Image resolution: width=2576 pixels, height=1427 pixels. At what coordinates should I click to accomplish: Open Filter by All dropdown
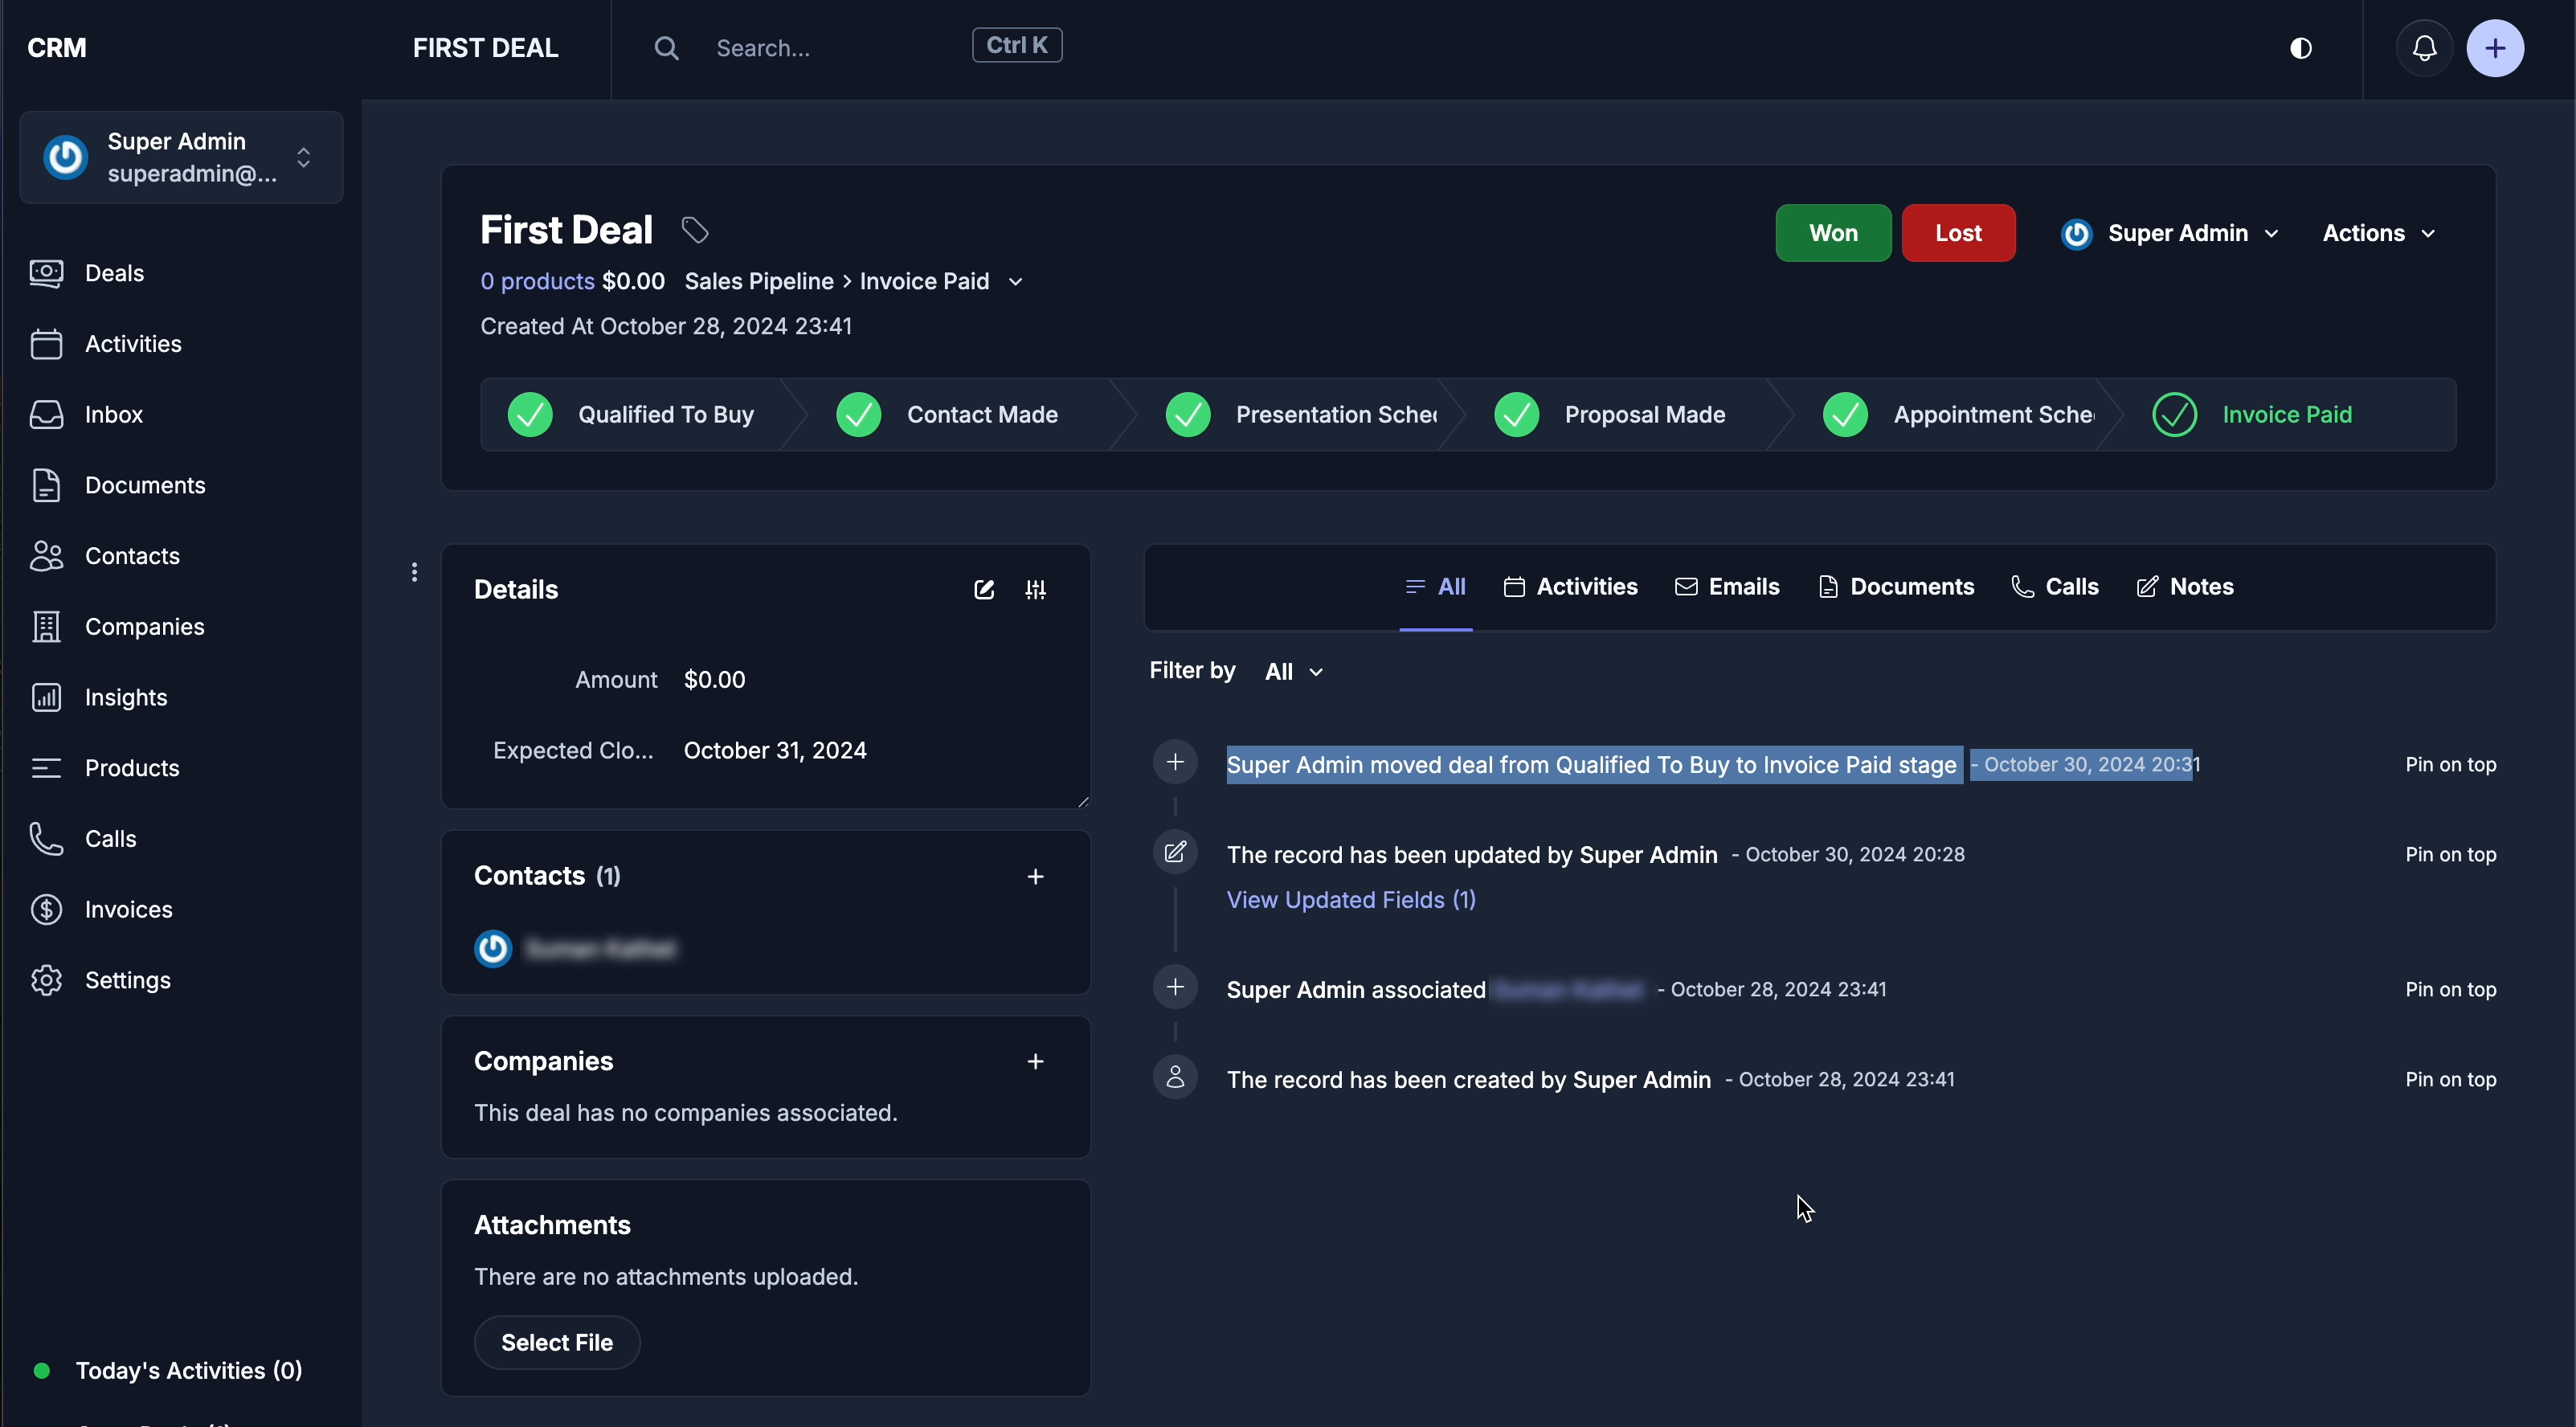[1294, 672]
